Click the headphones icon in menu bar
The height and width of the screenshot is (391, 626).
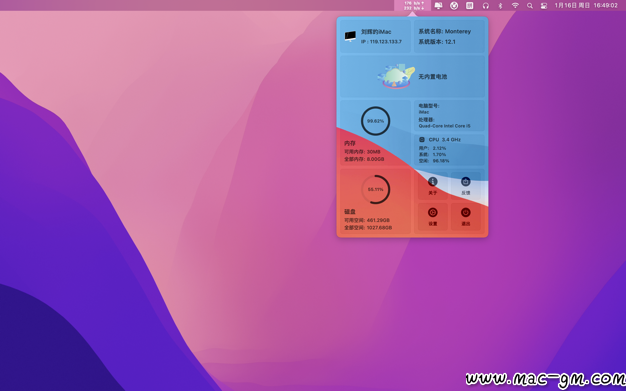485,6
